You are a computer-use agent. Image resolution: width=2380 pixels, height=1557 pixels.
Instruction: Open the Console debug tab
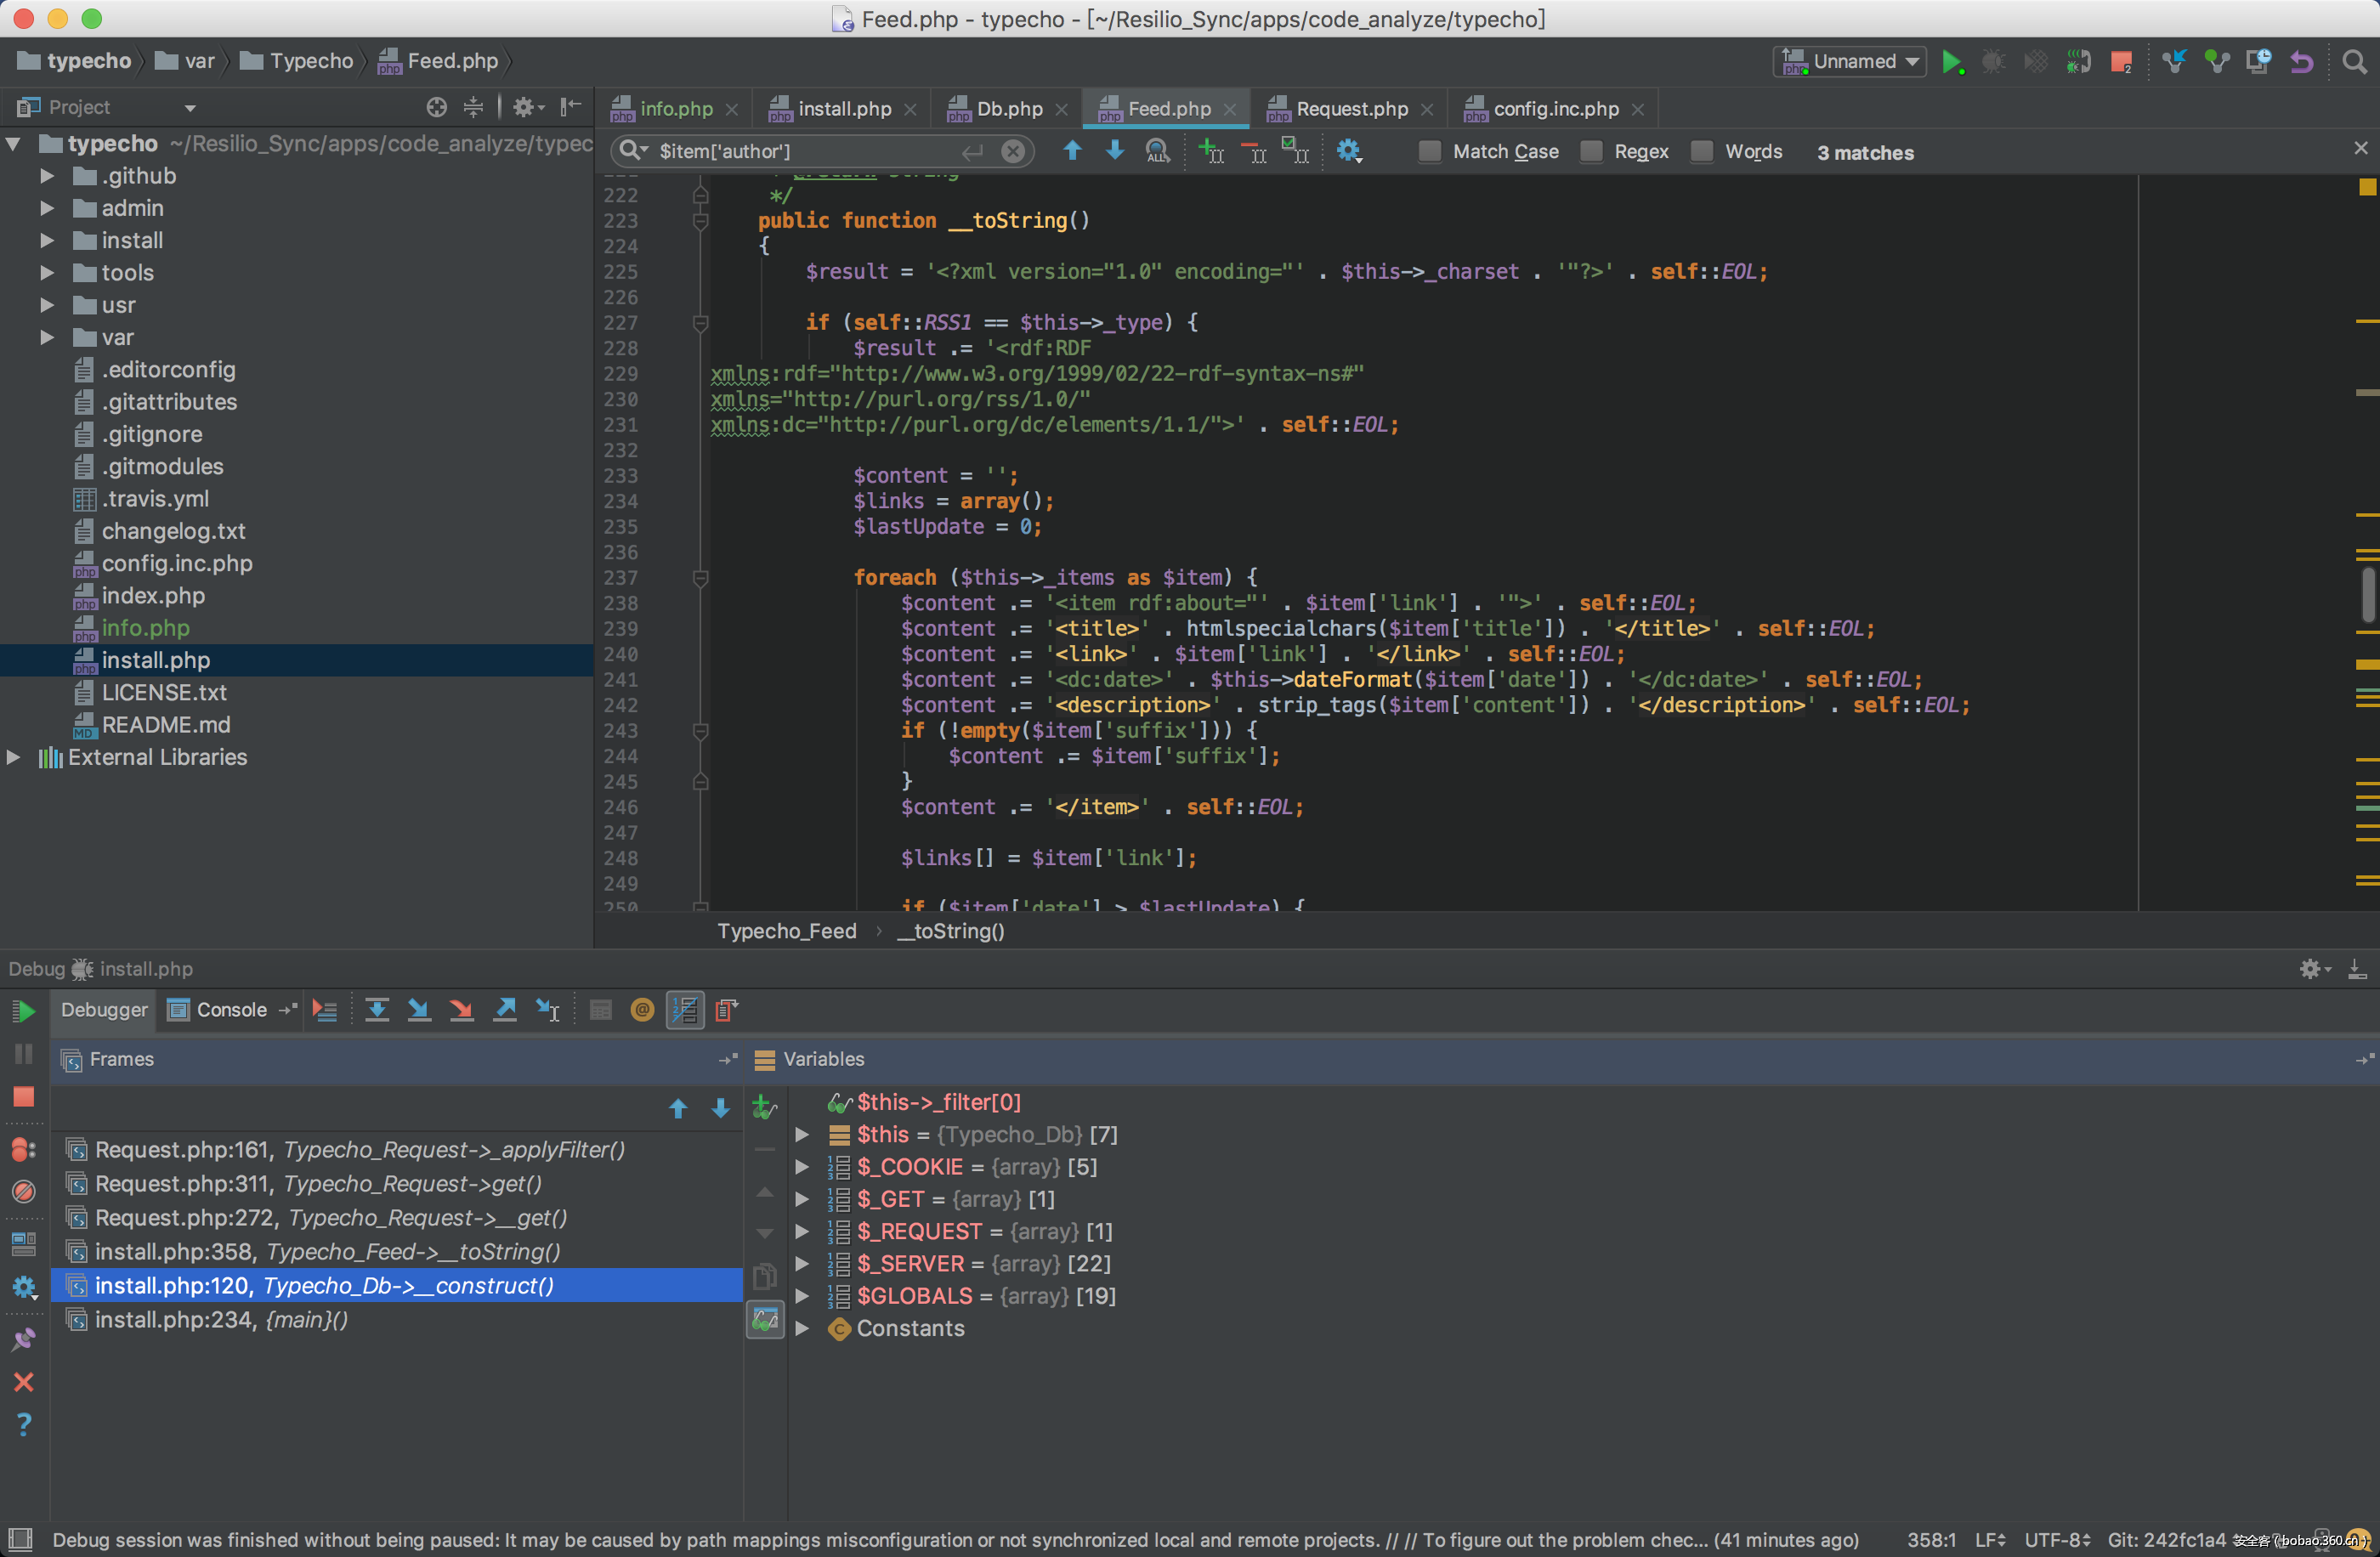(230, 1010)
